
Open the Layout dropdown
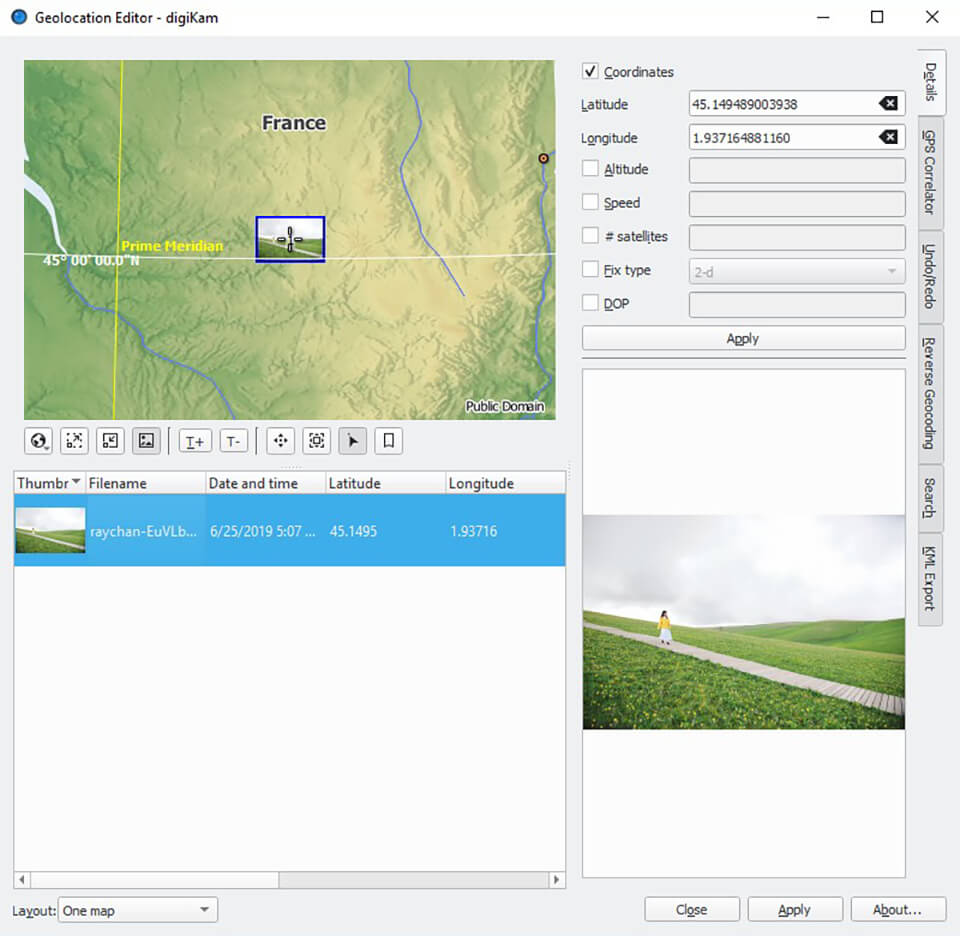[137, 910]
